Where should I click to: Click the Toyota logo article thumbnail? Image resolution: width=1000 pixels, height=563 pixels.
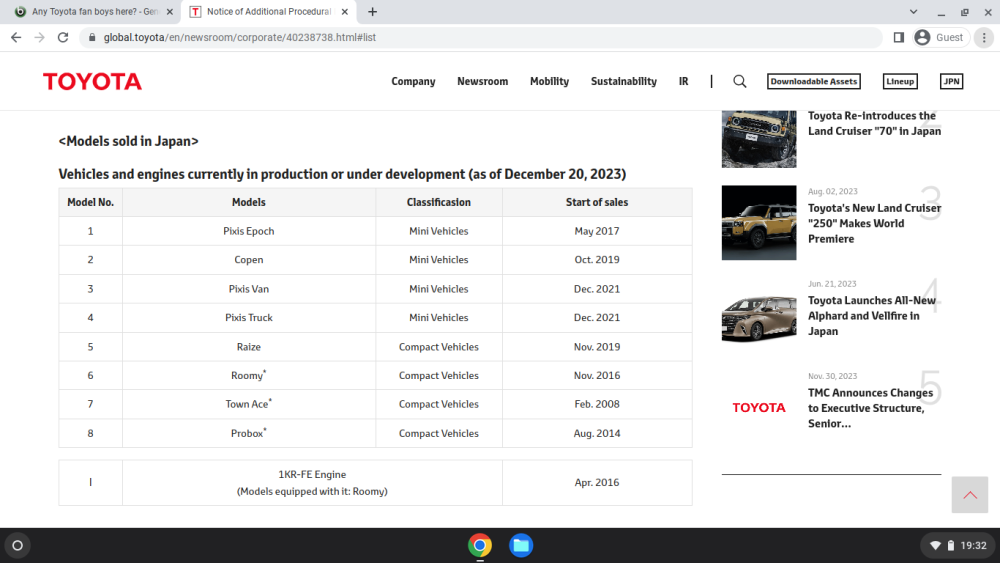point(759,408)
